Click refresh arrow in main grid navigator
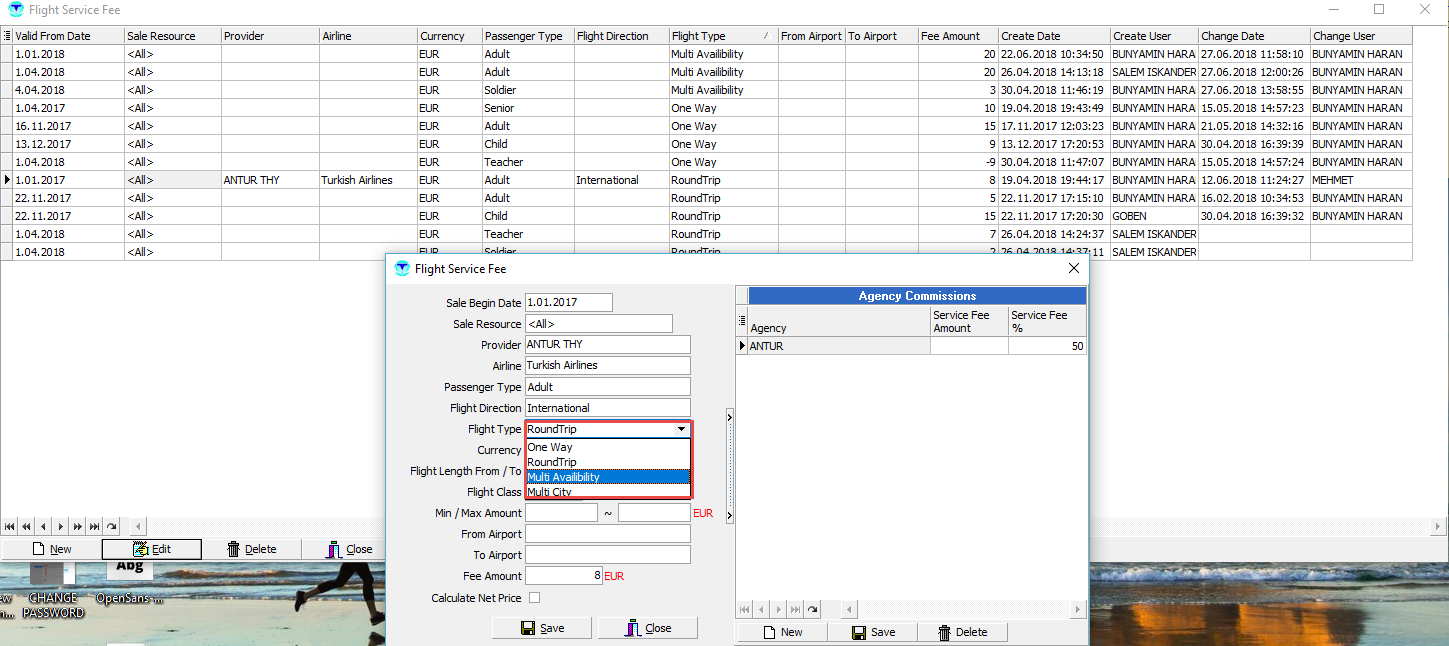The height and width of the screenshot is (646, 1449). tap(111, 526)
